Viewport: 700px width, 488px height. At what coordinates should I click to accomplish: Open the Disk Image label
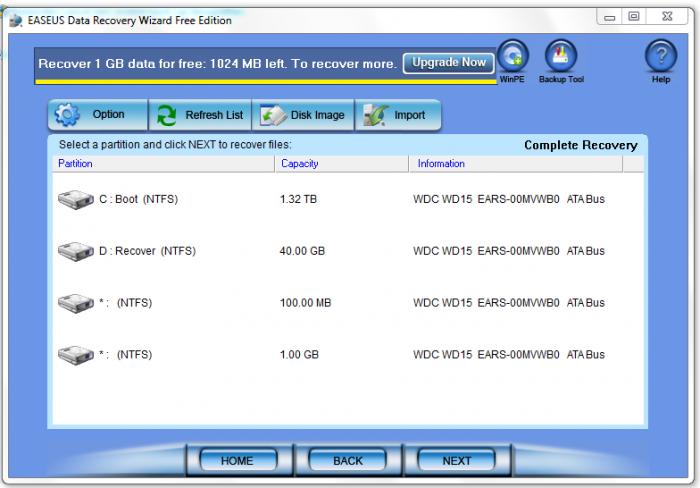point(317,115)
